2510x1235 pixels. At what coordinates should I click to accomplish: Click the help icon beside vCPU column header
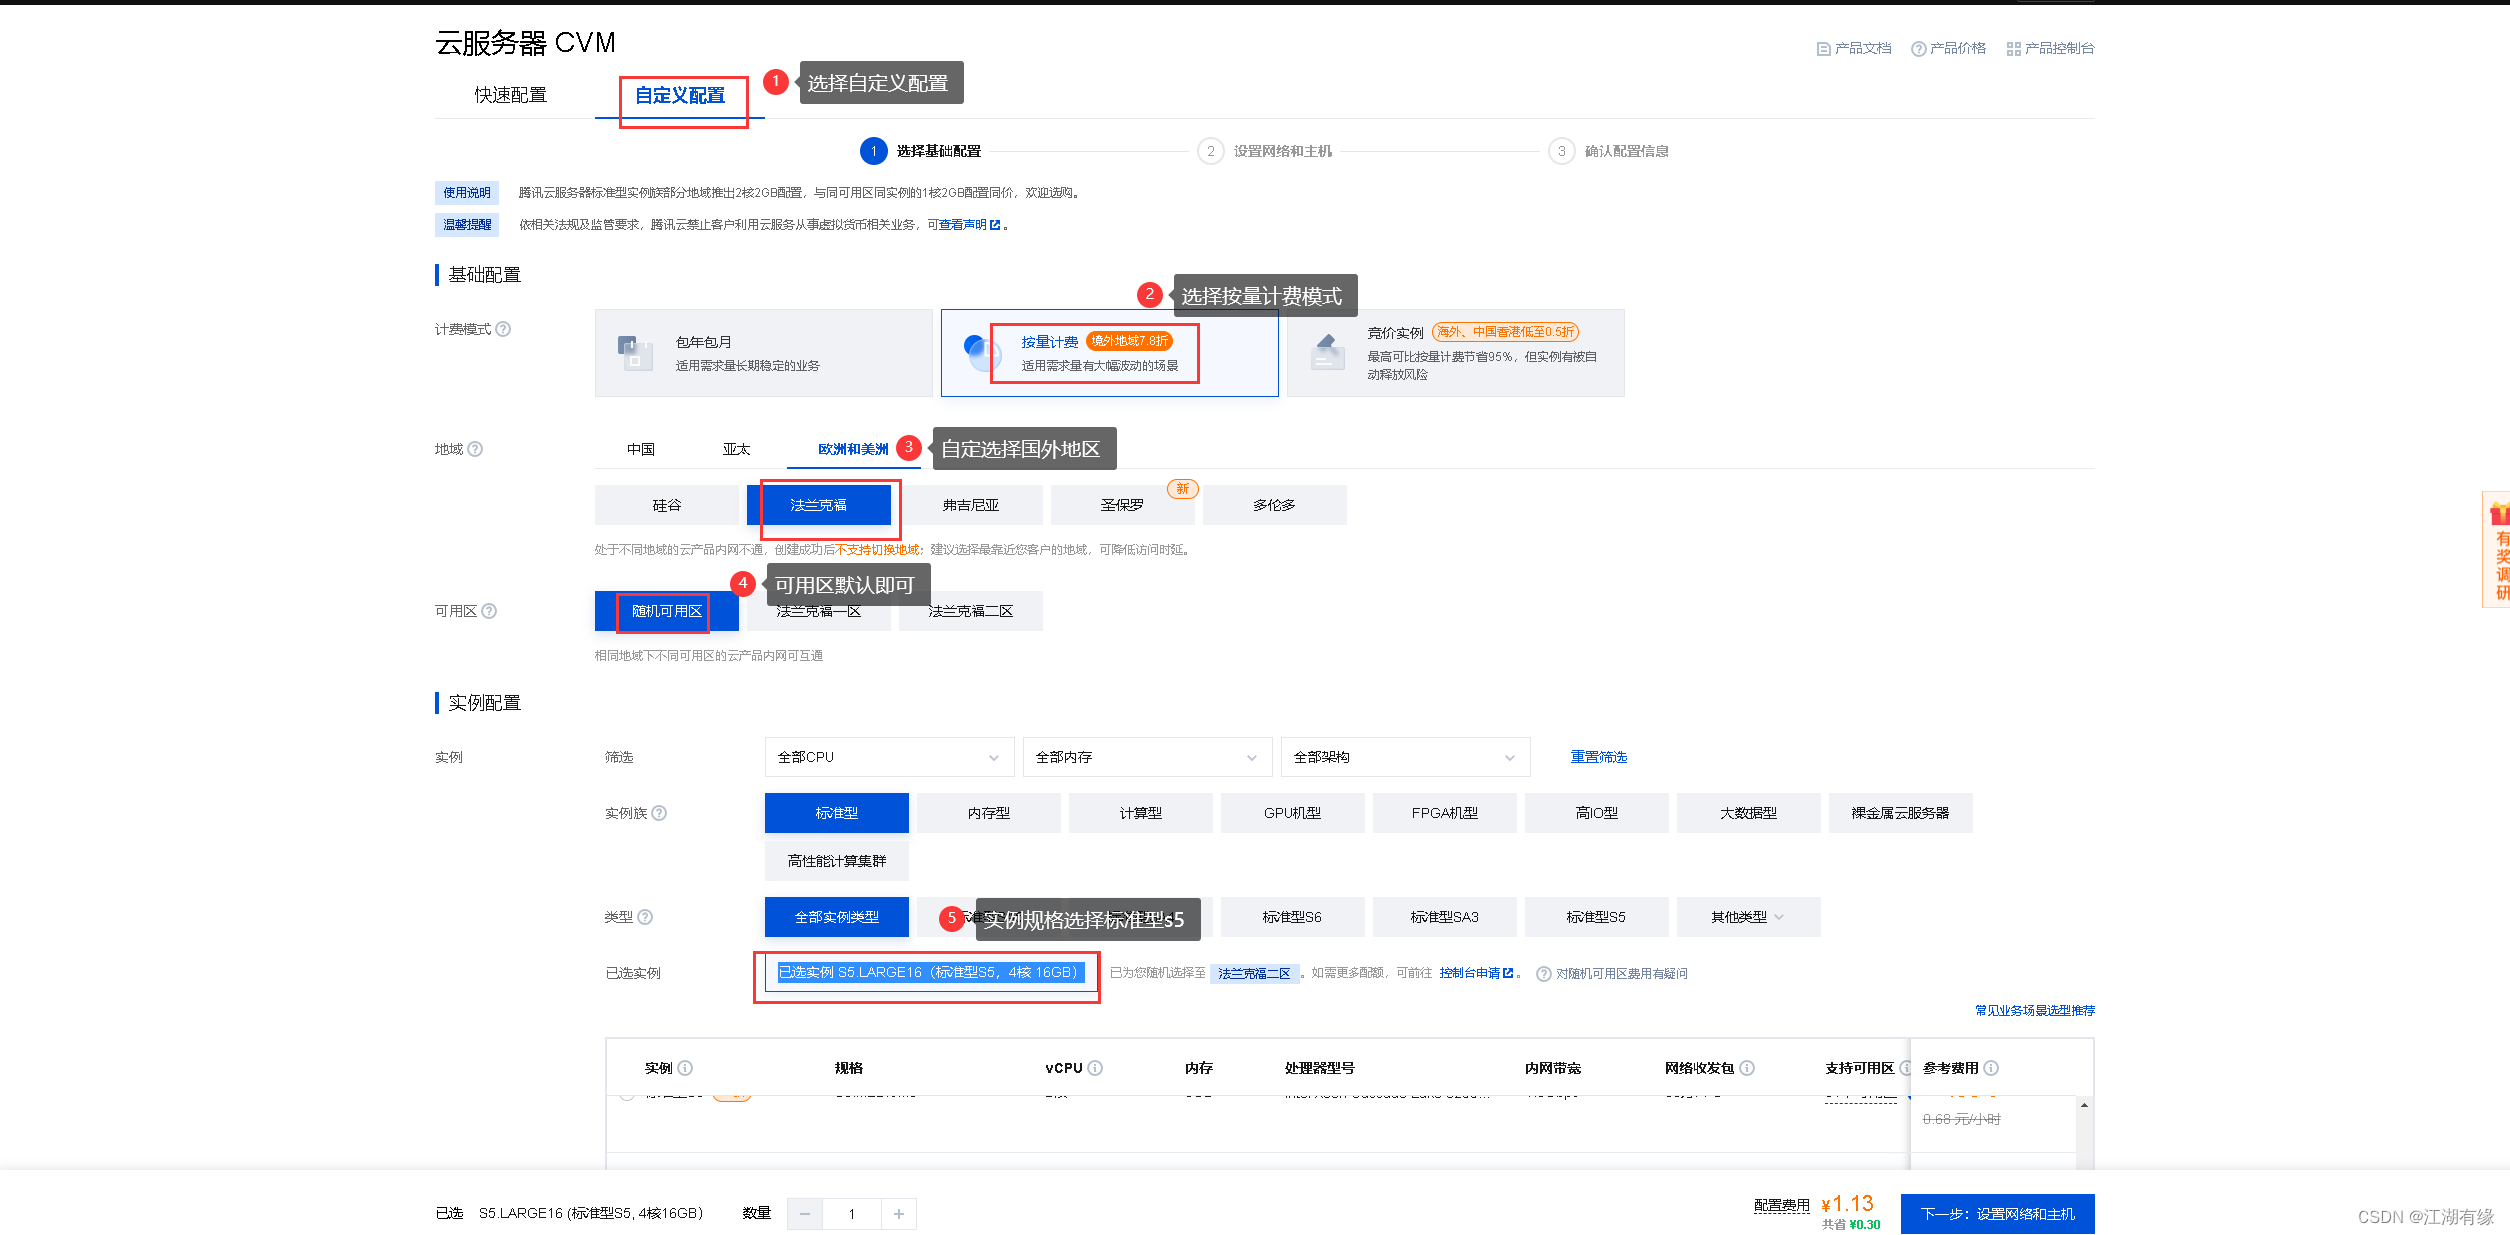point(1097,1068)
